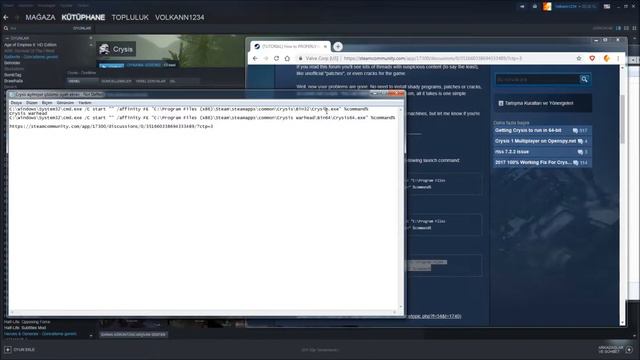This screenshot has width=640, height=360.
Task: Click the first cmd.exe command line in Notepad
Action: [189, 109]
